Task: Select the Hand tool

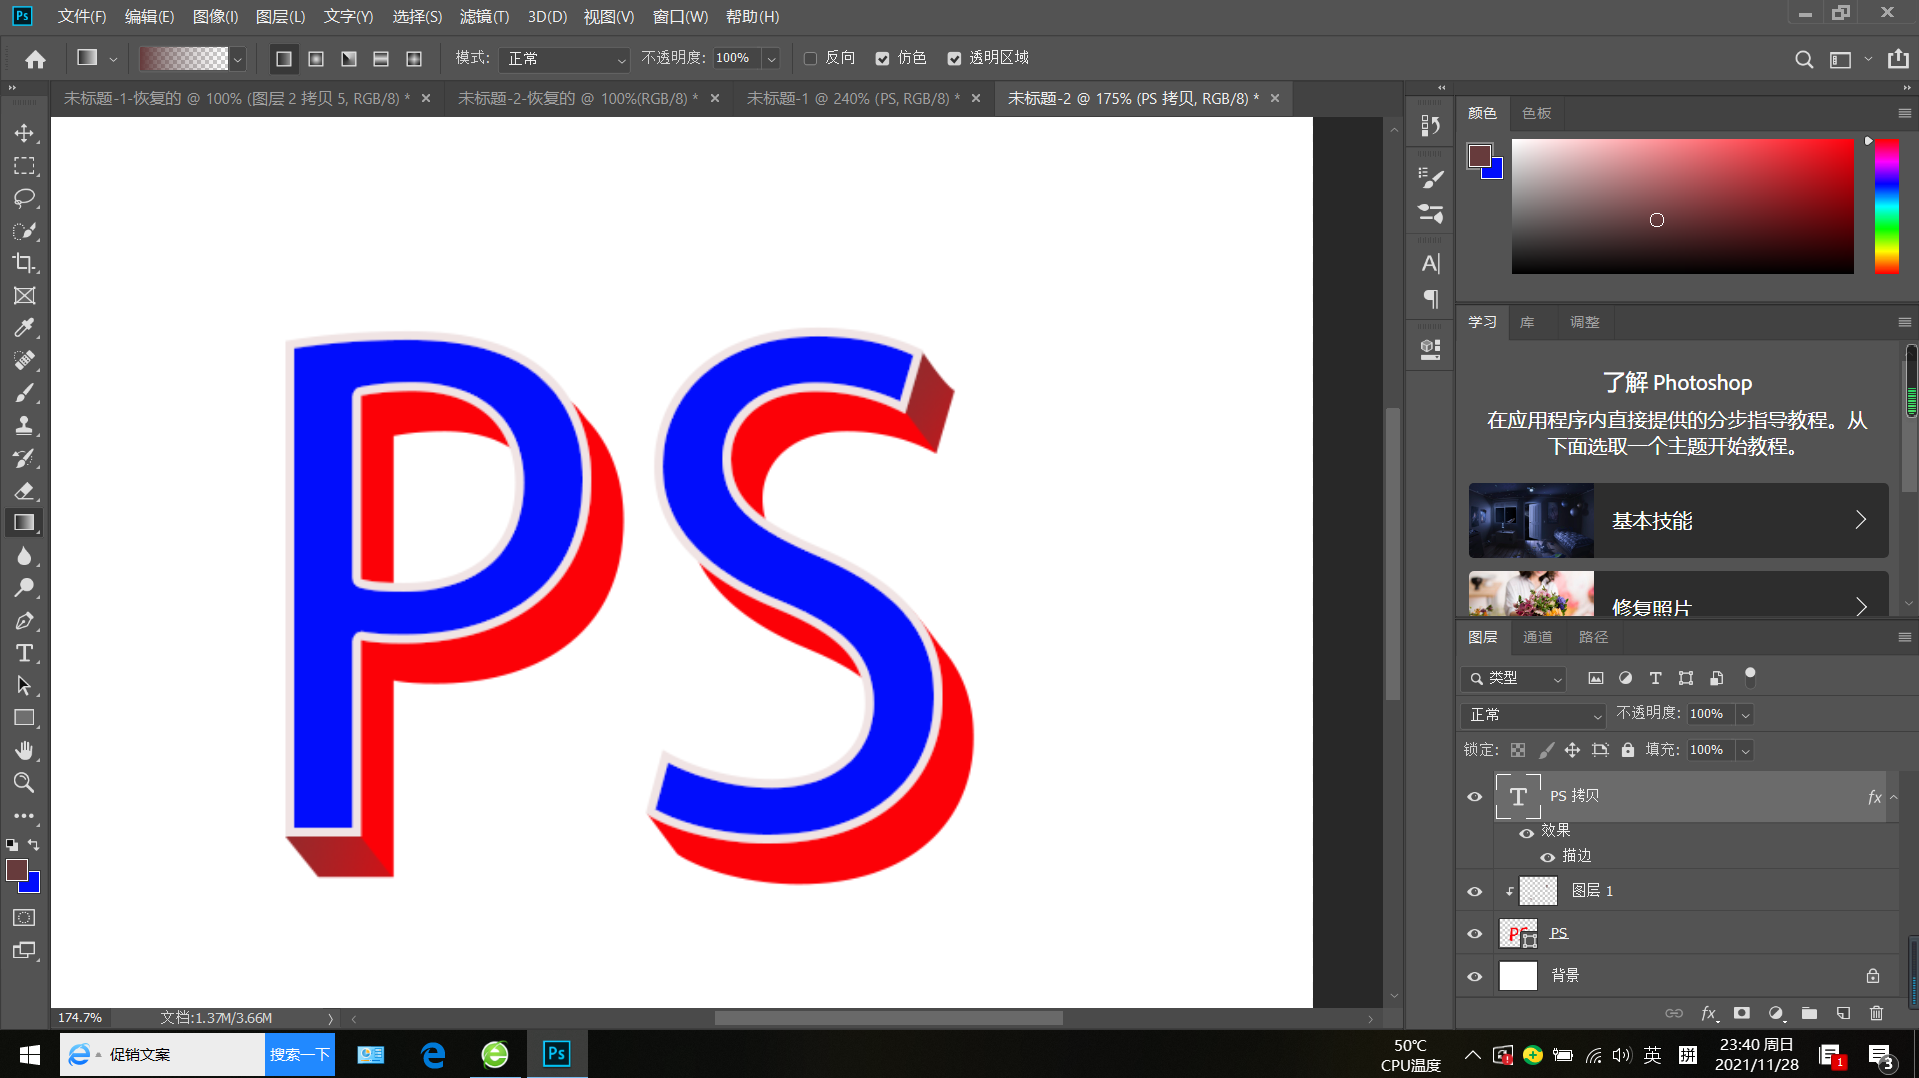Action: pyautogui.click(x=24, y=750)
